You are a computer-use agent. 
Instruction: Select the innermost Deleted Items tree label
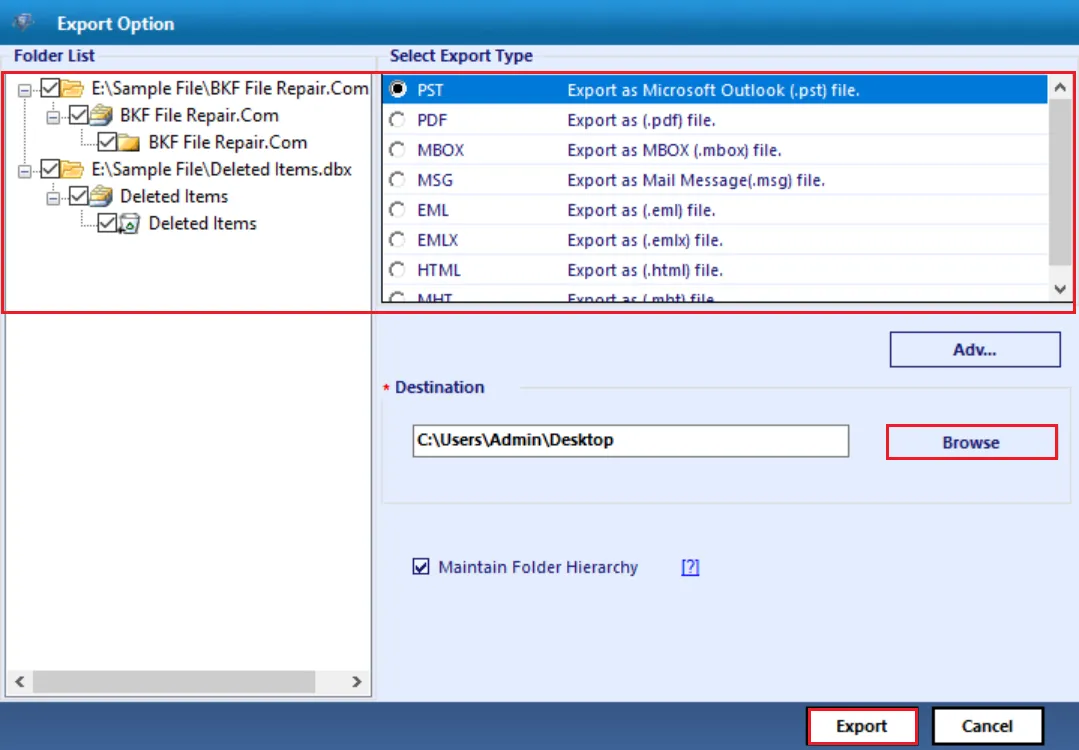pos(202,223)
